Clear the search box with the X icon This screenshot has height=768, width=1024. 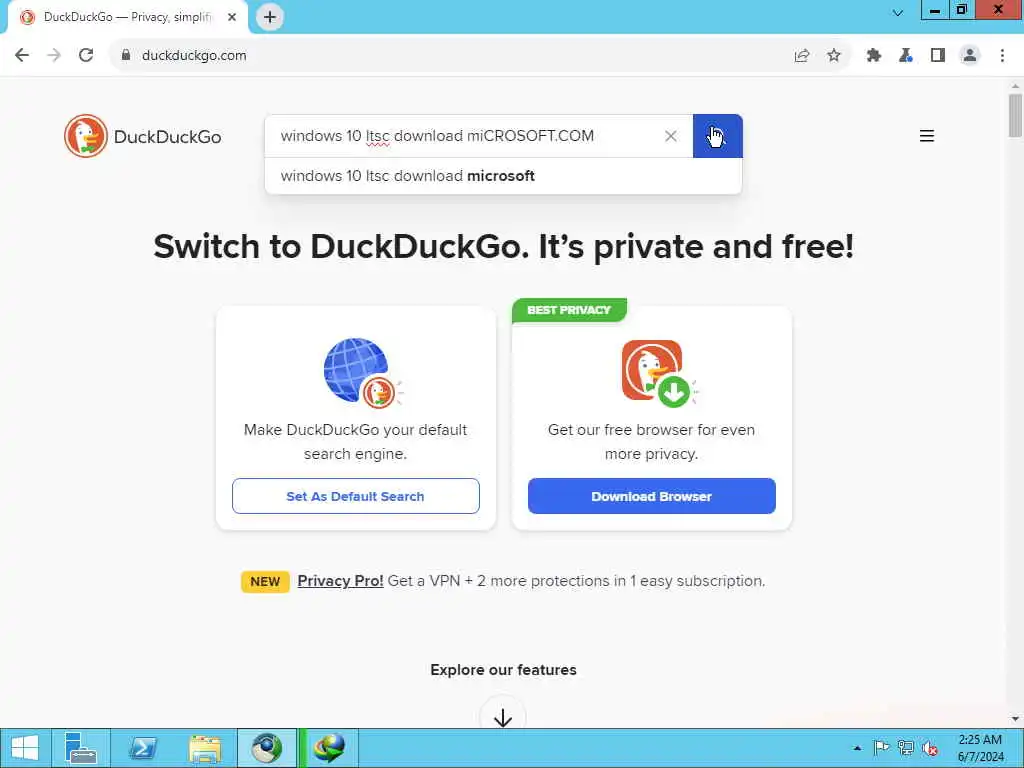pos(671,136)
